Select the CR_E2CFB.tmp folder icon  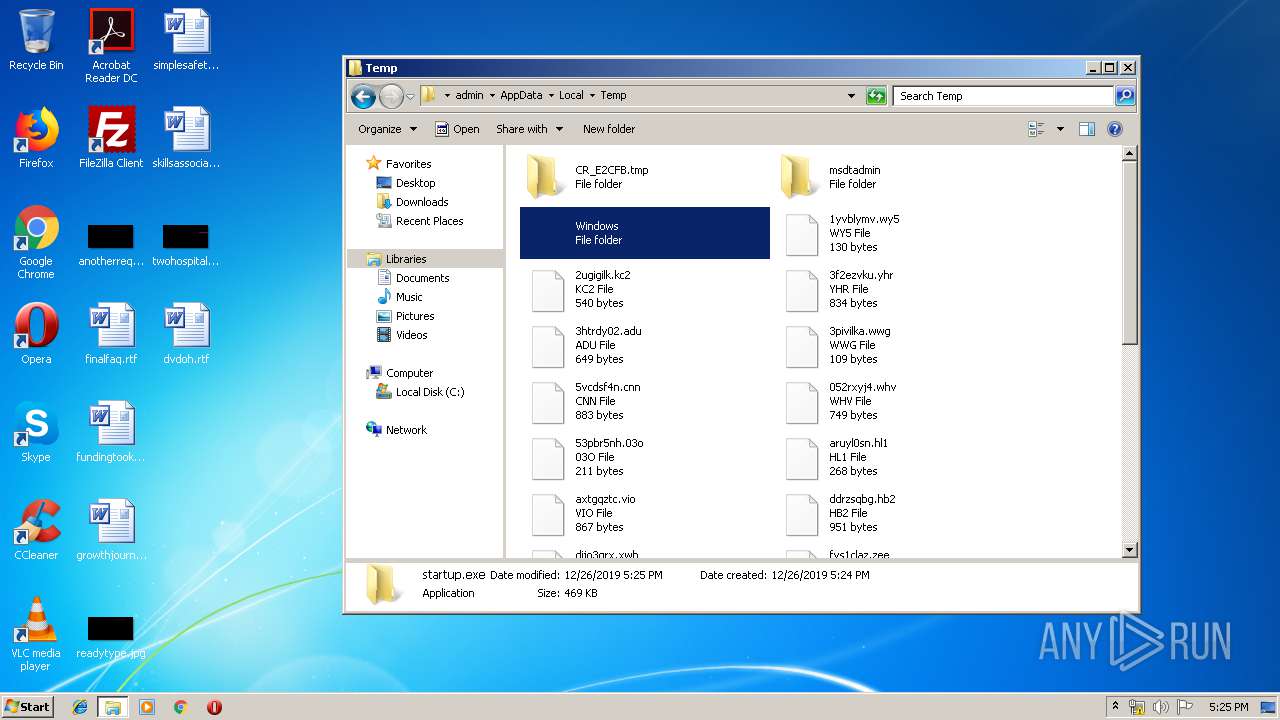[x=545, y=177]
